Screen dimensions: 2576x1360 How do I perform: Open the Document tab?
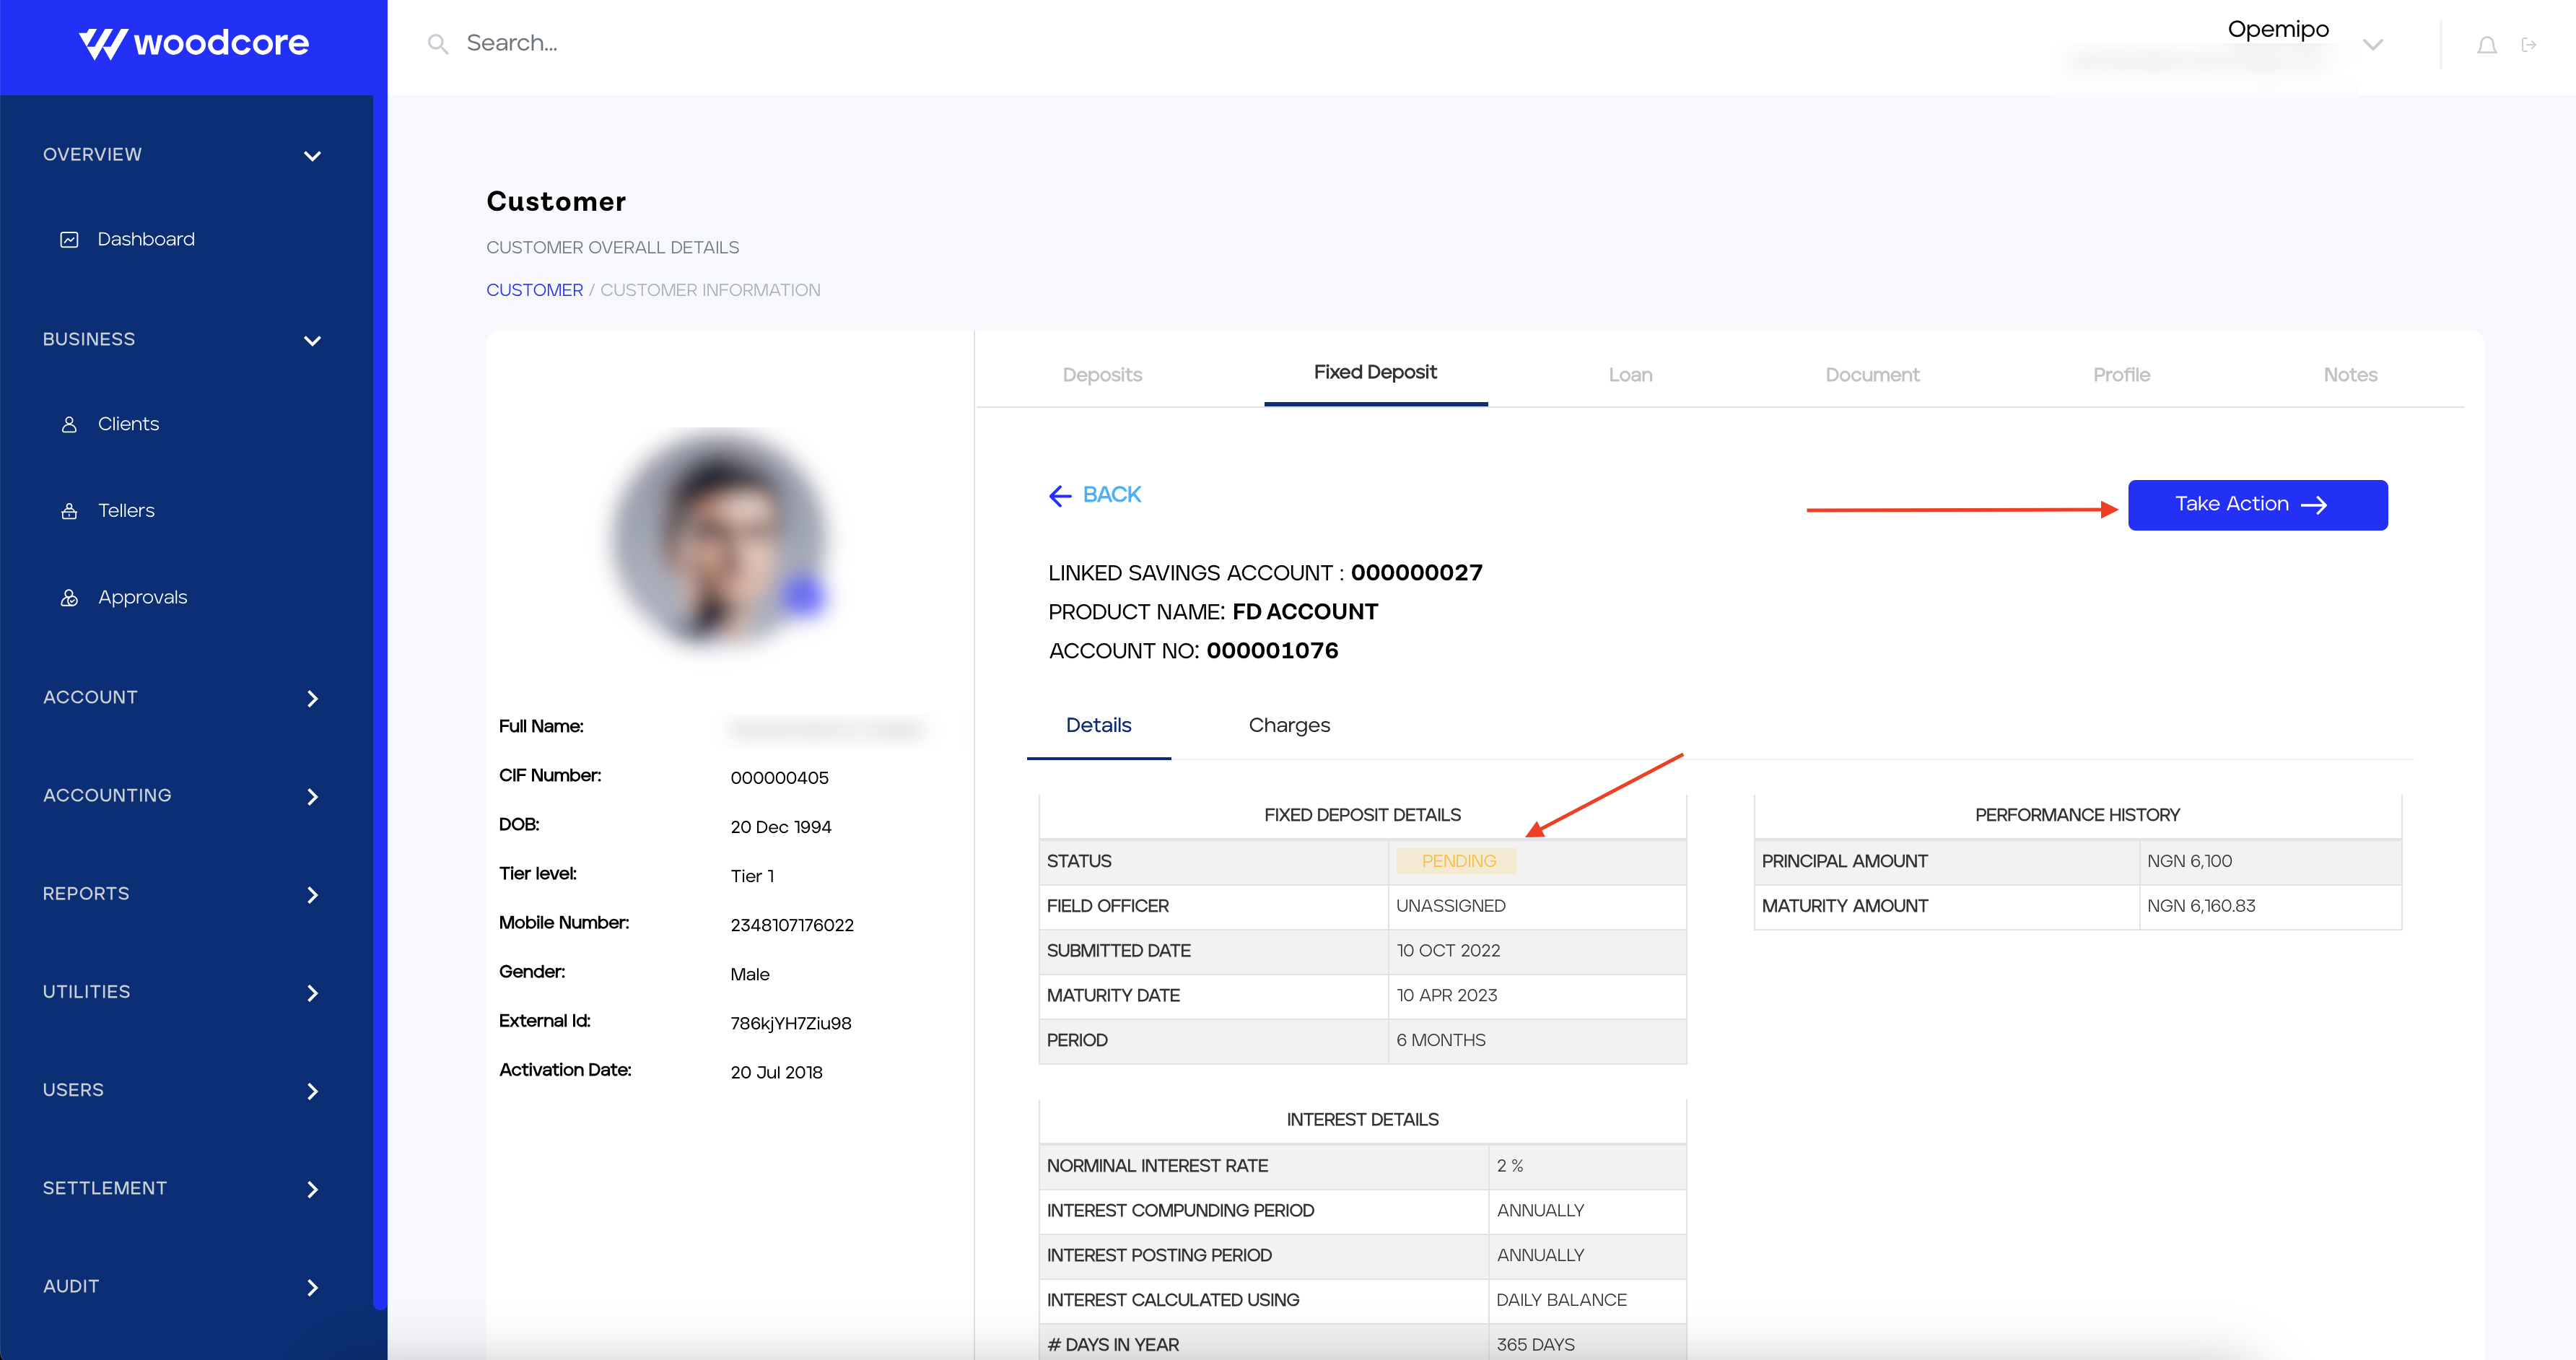[x=1872, y=375]
